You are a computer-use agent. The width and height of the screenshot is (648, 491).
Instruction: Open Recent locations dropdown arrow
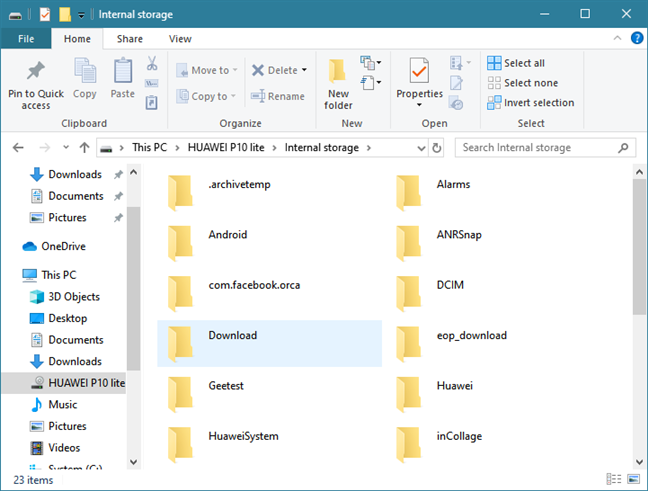coord(65,147)
